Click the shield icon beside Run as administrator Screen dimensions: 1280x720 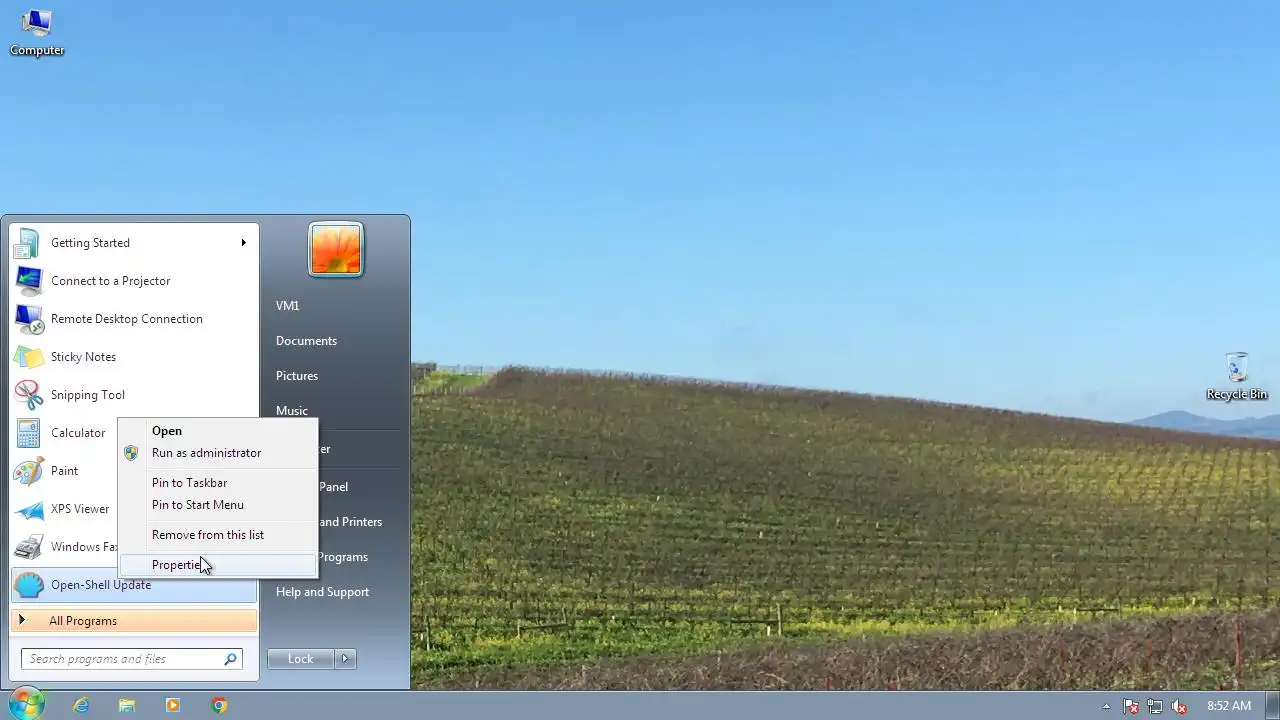(x=131, y=453)
